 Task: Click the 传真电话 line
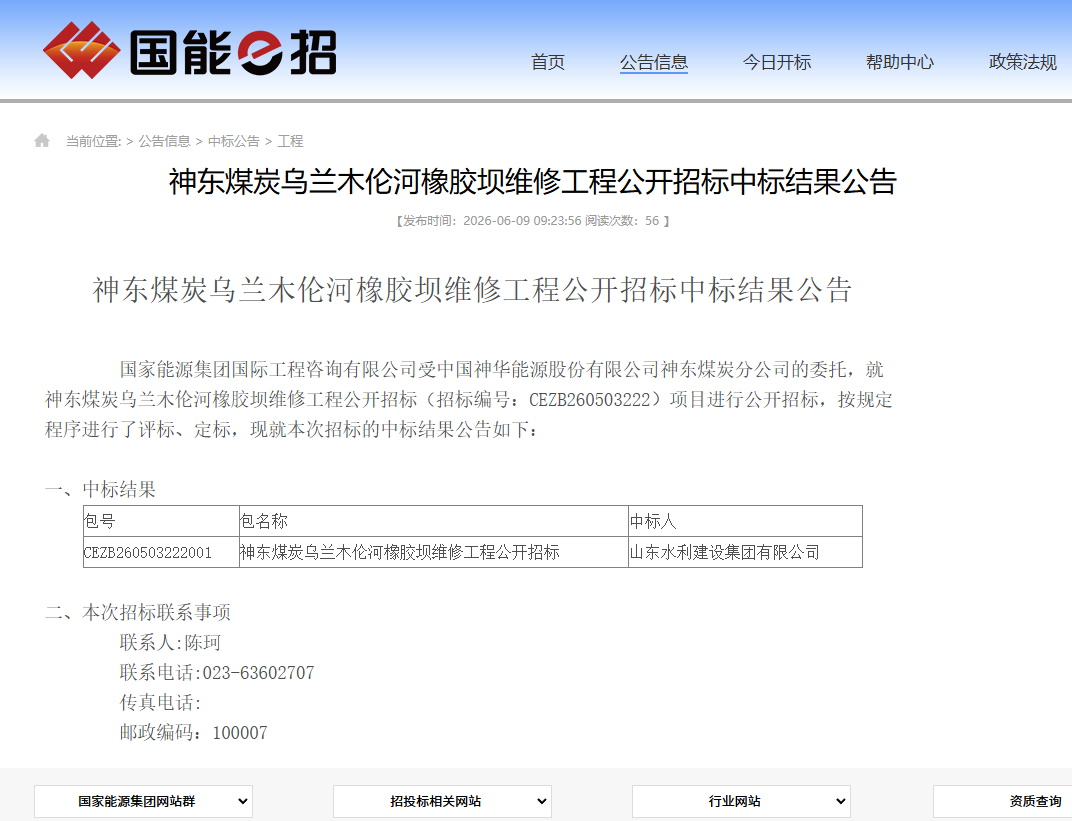[161, 703]
